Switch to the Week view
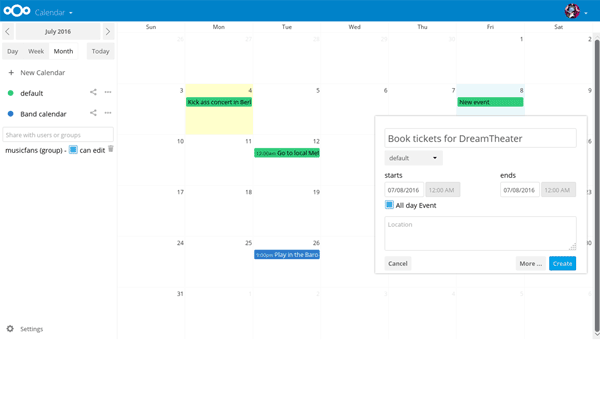 tap(36, 51)
